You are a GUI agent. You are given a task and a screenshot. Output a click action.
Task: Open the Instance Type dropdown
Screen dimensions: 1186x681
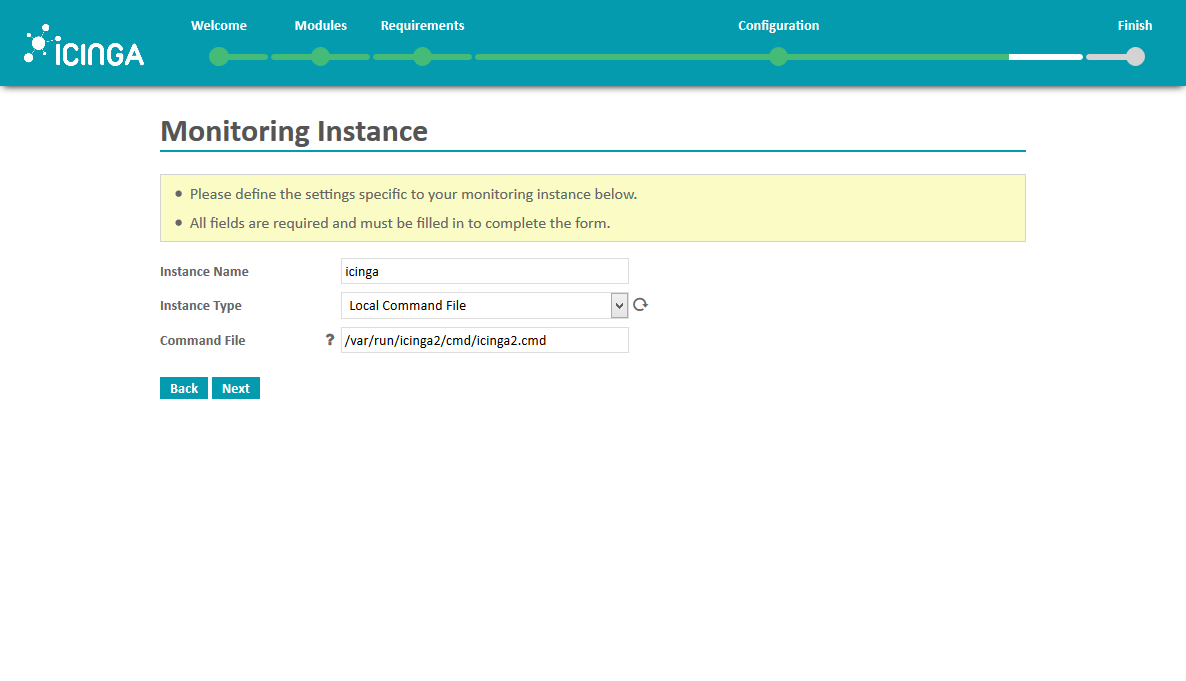click(x=484, y=306)
